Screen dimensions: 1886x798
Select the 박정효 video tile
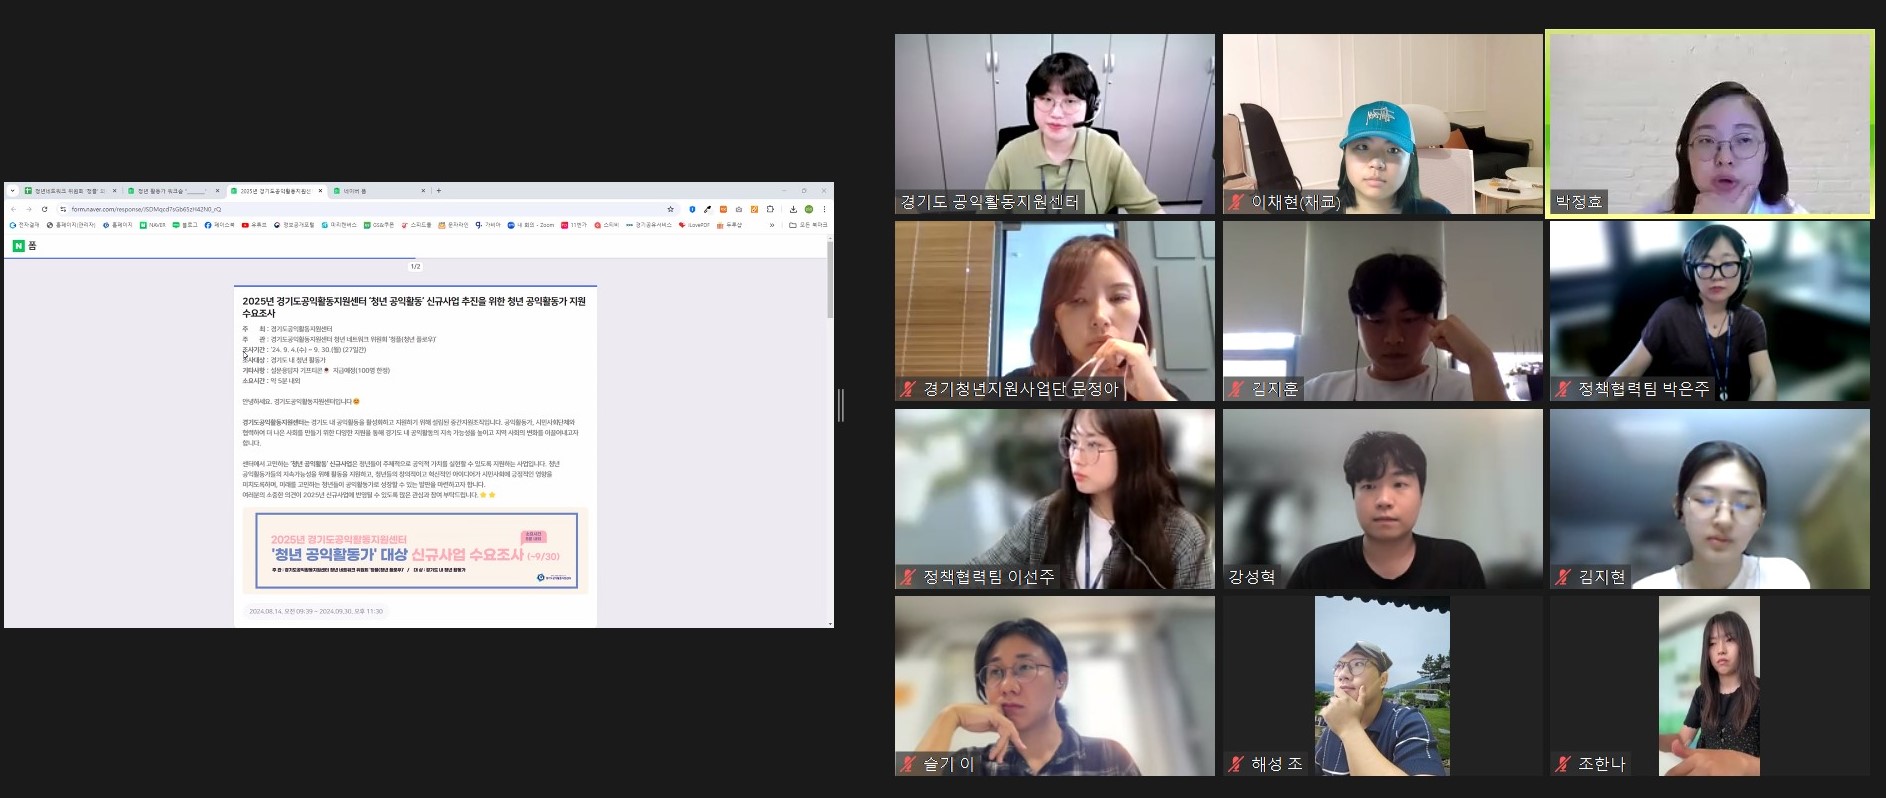[x=1710, y=124]
